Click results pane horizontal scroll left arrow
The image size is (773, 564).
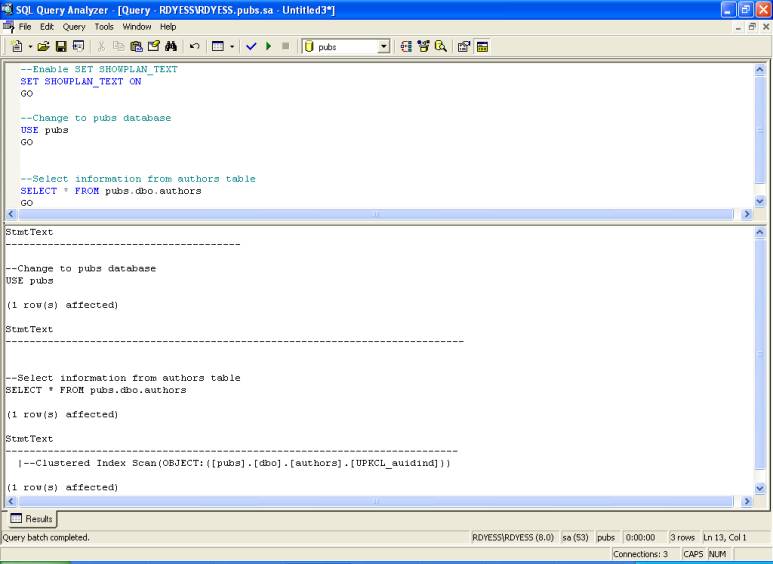pyautogui.click(x=11, y=501)
